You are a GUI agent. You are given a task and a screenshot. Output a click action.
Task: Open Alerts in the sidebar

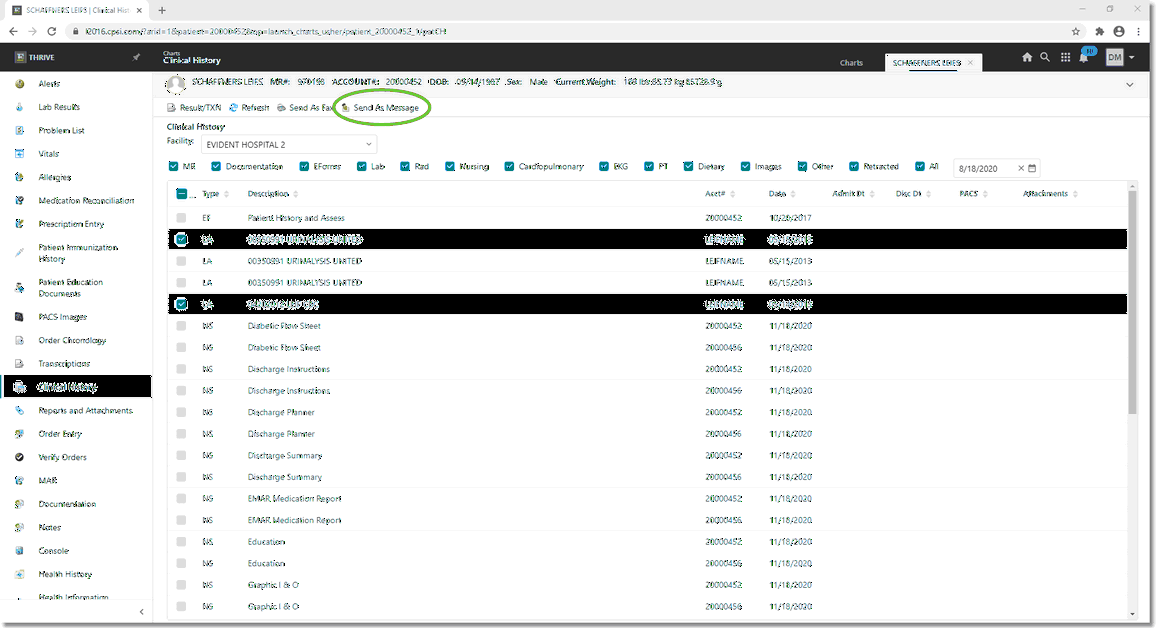point(49,83)
